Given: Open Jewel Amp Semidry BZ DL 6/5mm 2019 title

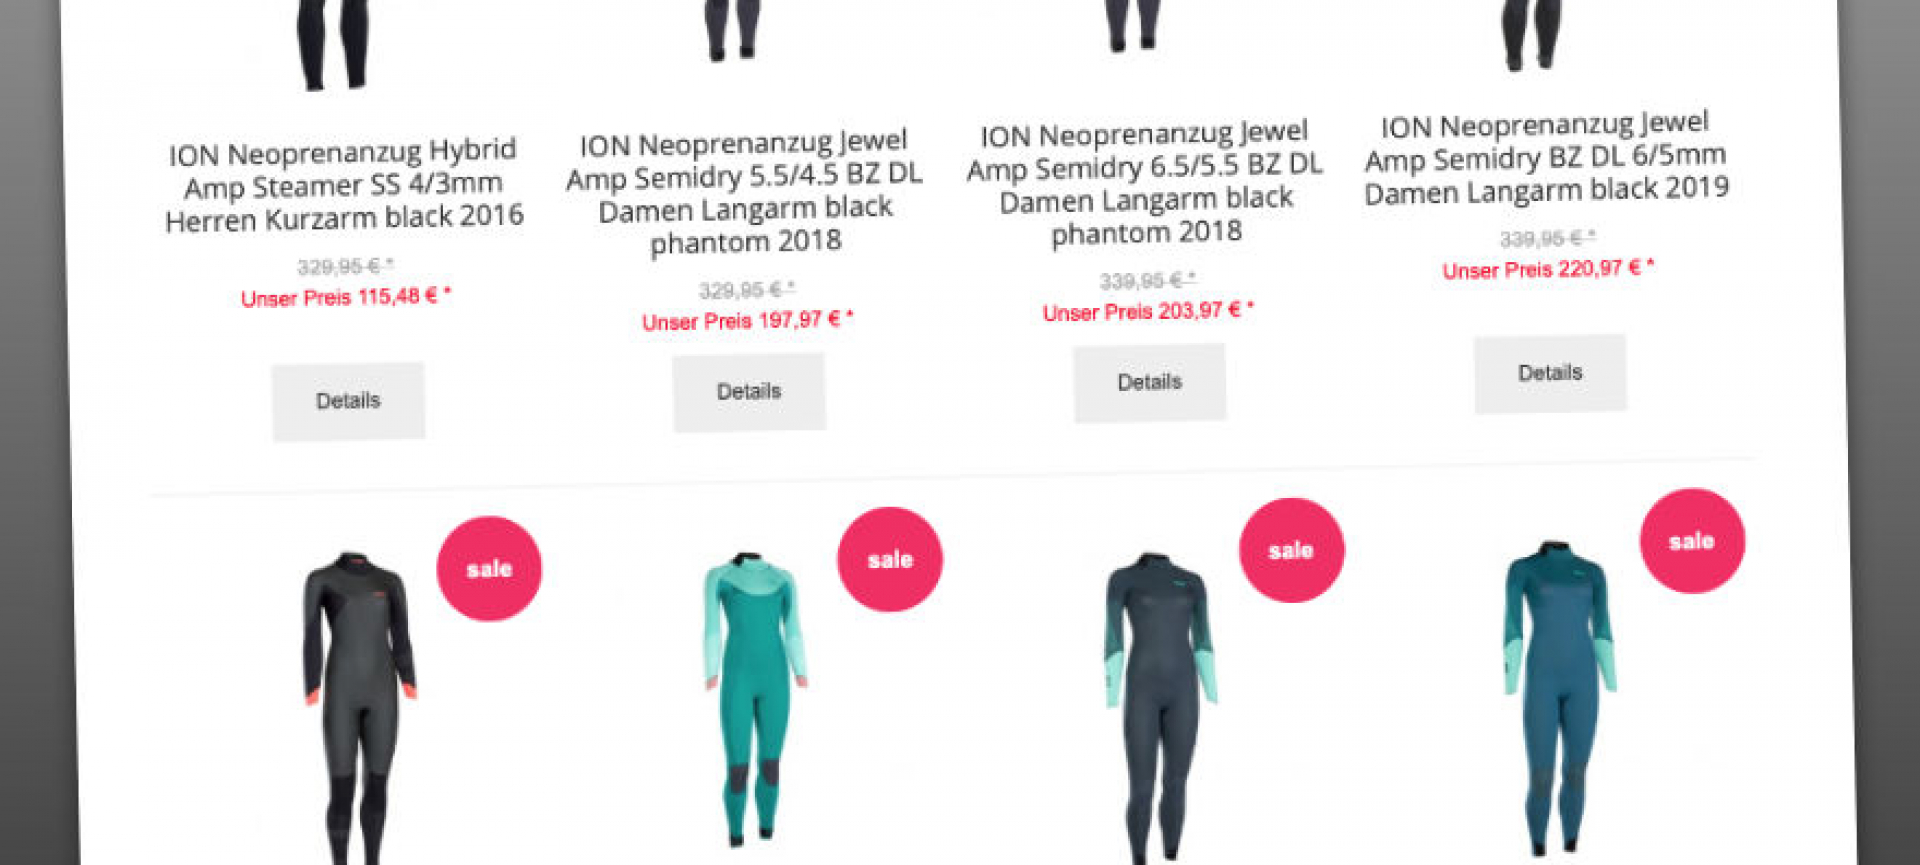Looking at the screenshot, I should (1546, 158).
